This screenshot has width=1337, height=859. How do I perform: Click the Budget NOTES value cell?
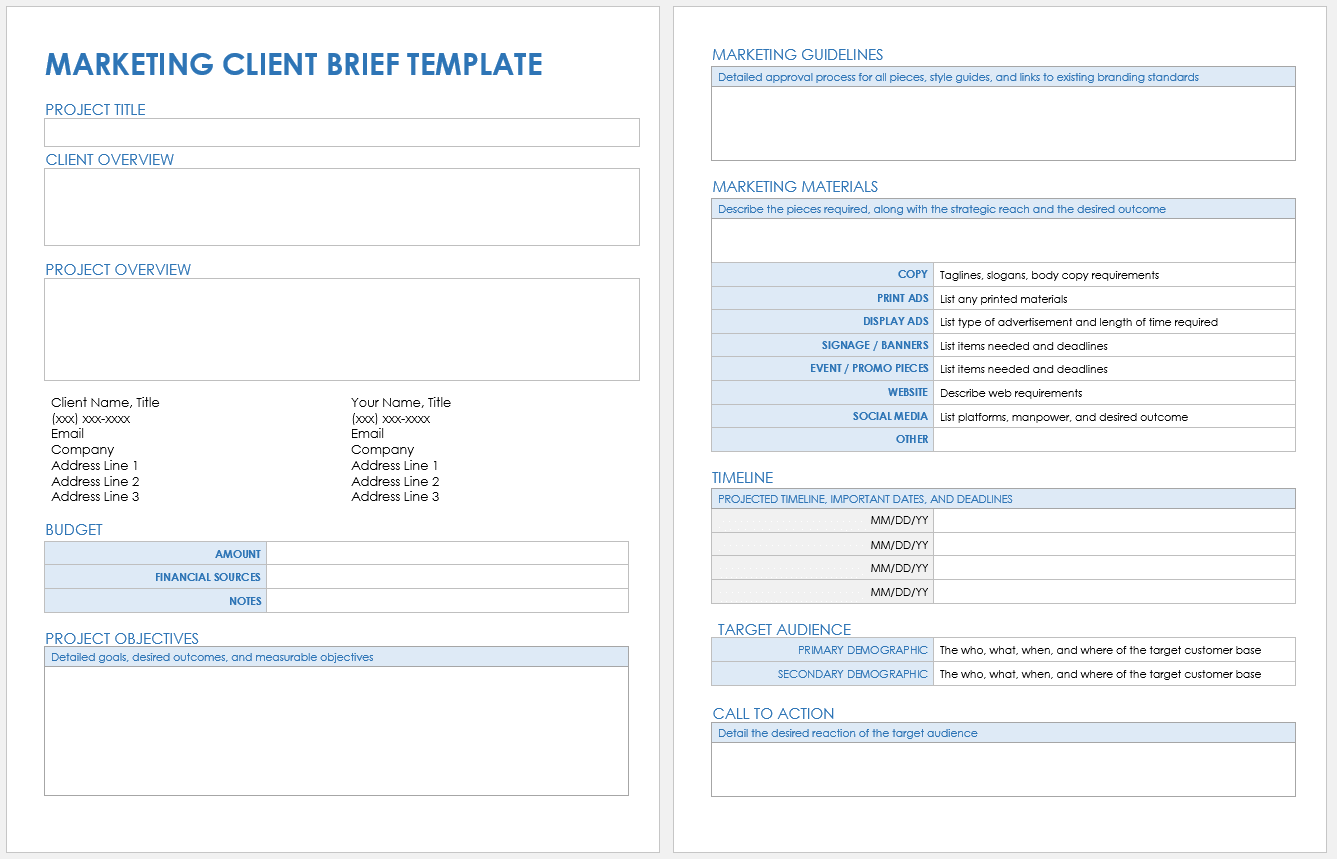pyautogui.click(x=447, y=601)
